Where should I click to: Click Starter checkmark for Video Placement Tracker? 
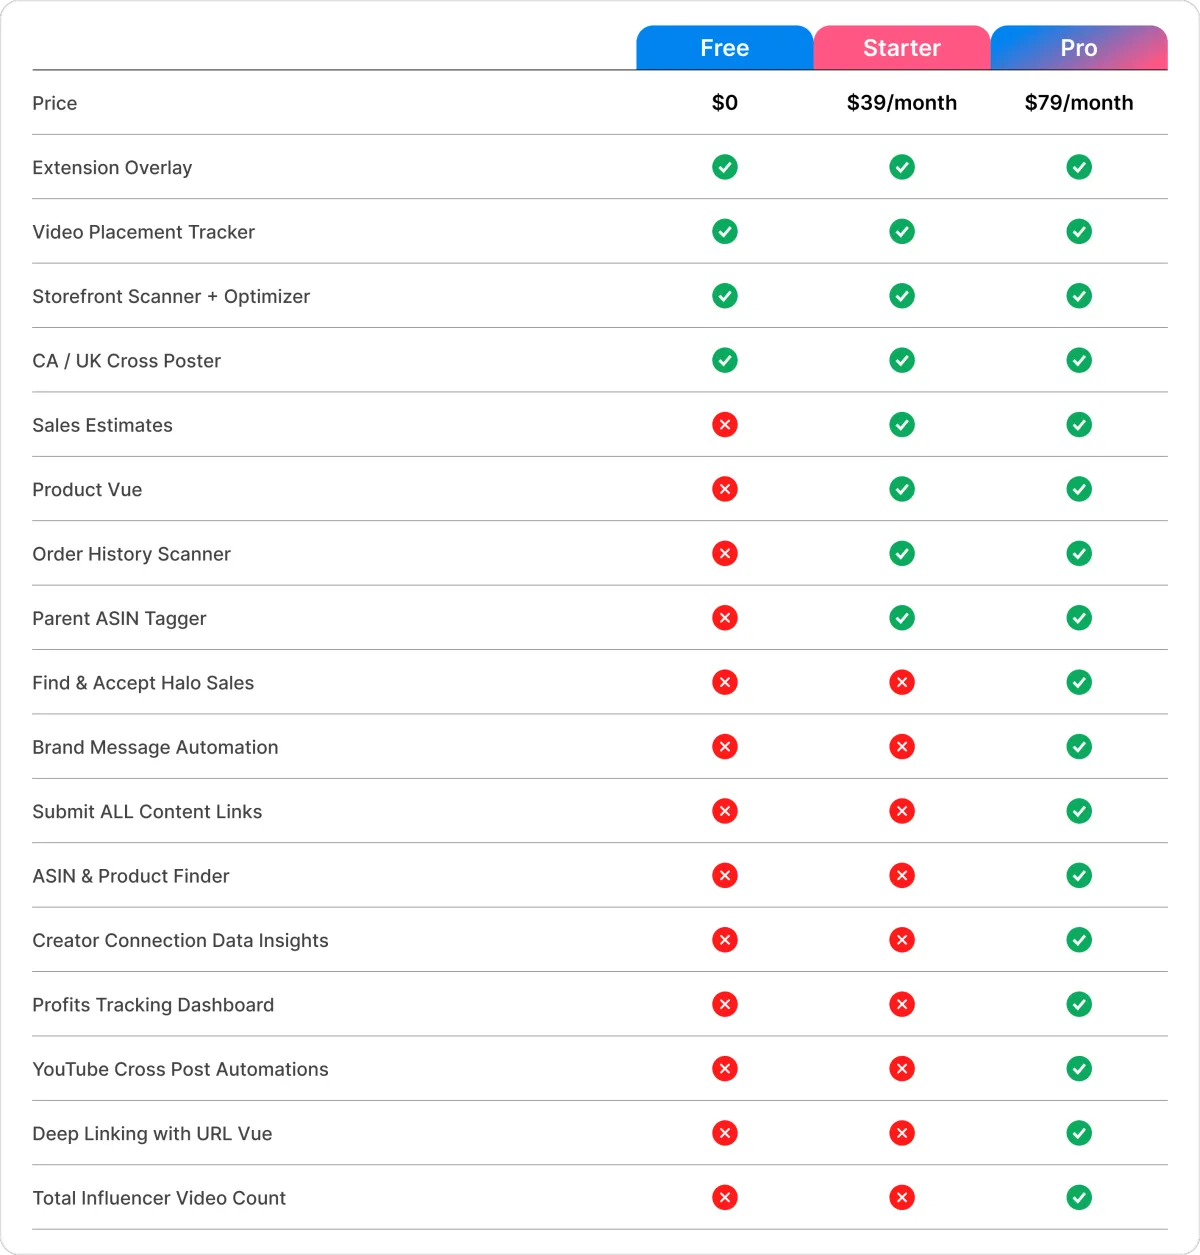(902, 232)
